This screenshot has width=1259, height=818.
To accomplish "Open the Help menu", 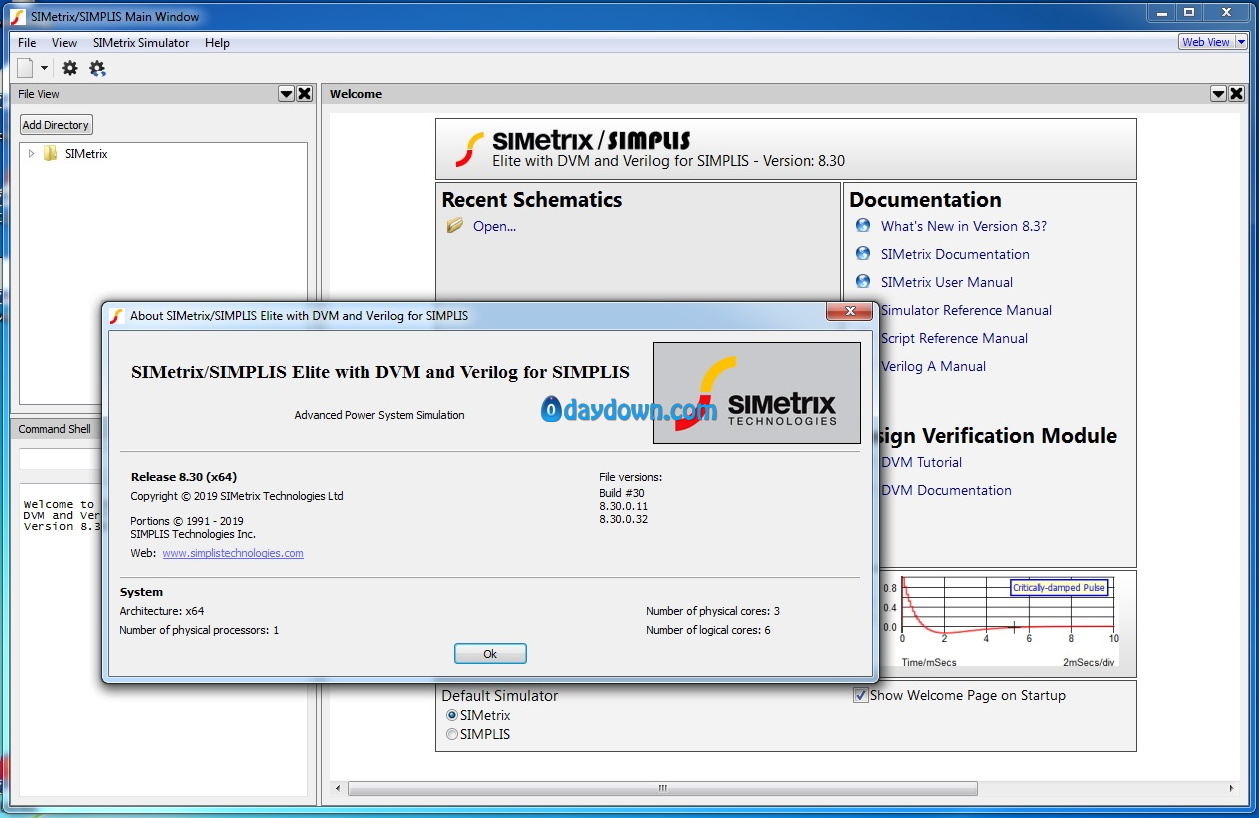I will pyautogui.click(x=217, y=43).
